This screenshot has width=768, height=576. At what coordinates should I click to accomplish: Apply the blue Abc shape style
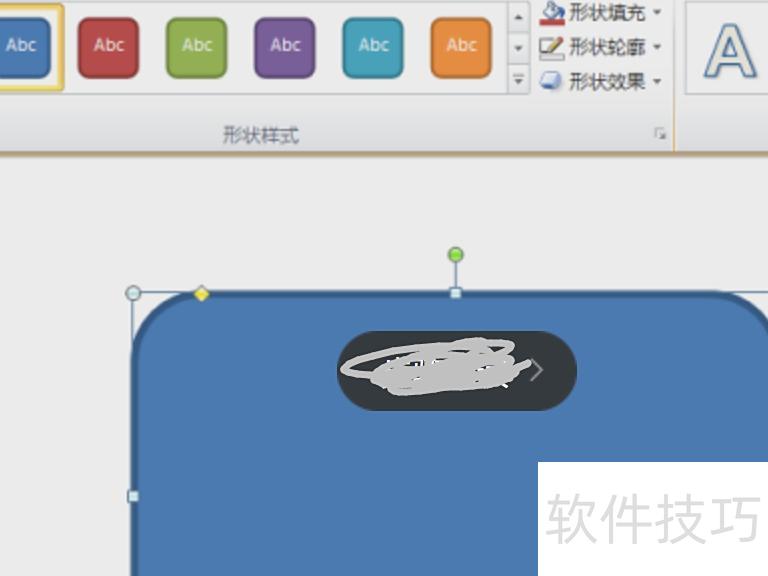(23, 47)
